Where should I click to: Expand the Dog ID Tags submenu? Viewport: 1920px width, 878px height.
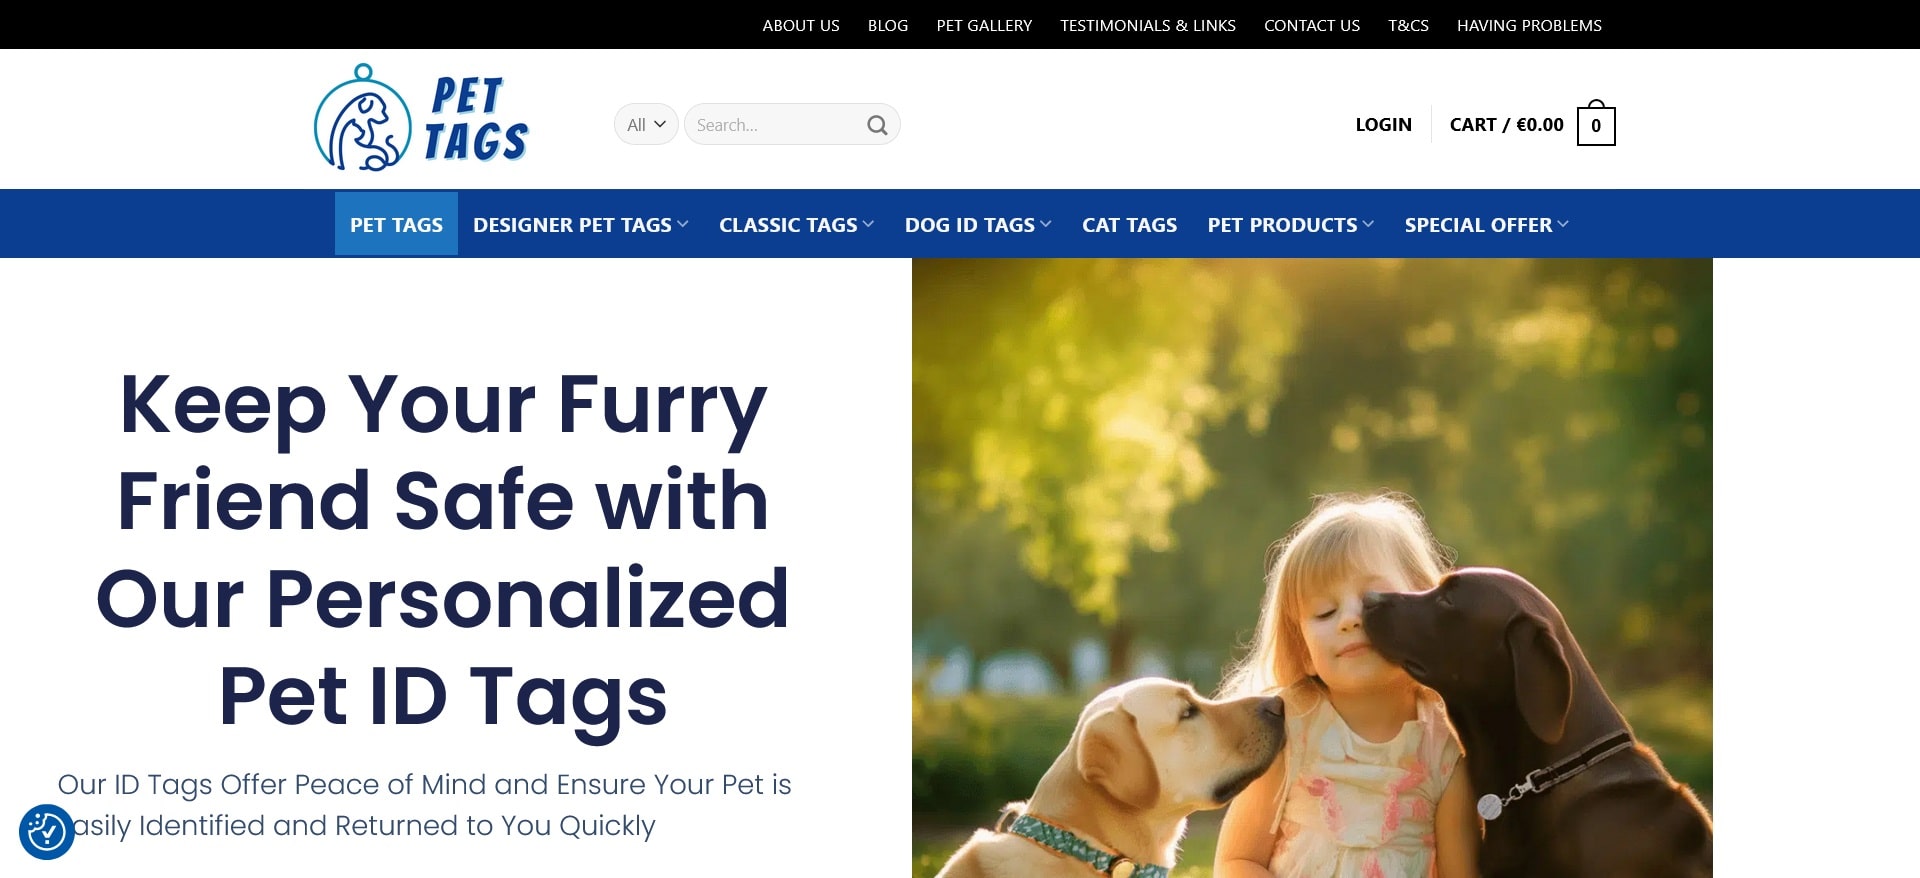(978, 225)
